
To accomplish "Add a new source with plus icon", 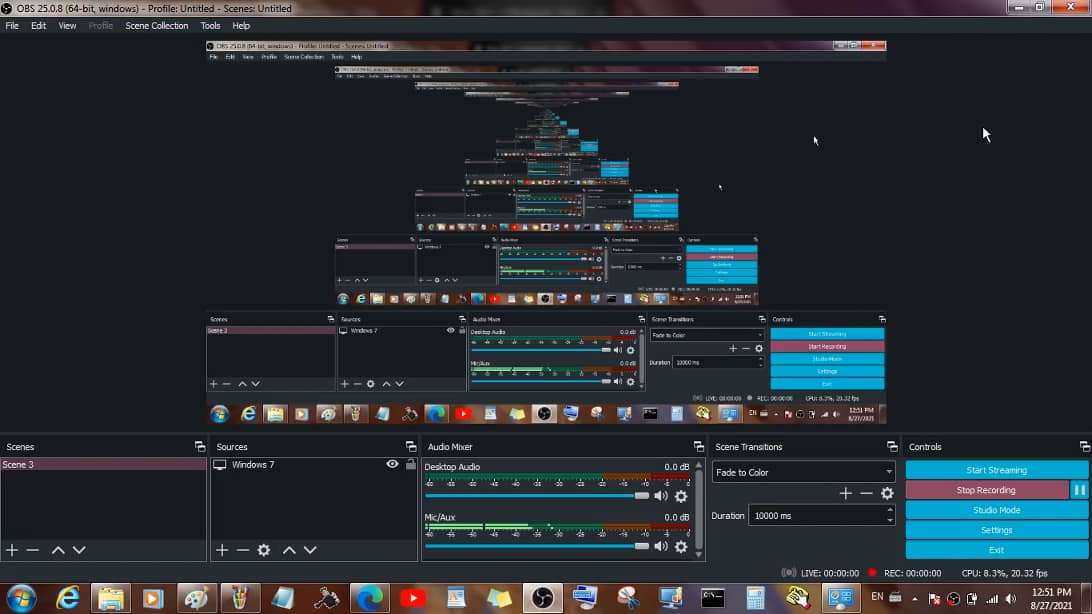I will click(222, 550).
